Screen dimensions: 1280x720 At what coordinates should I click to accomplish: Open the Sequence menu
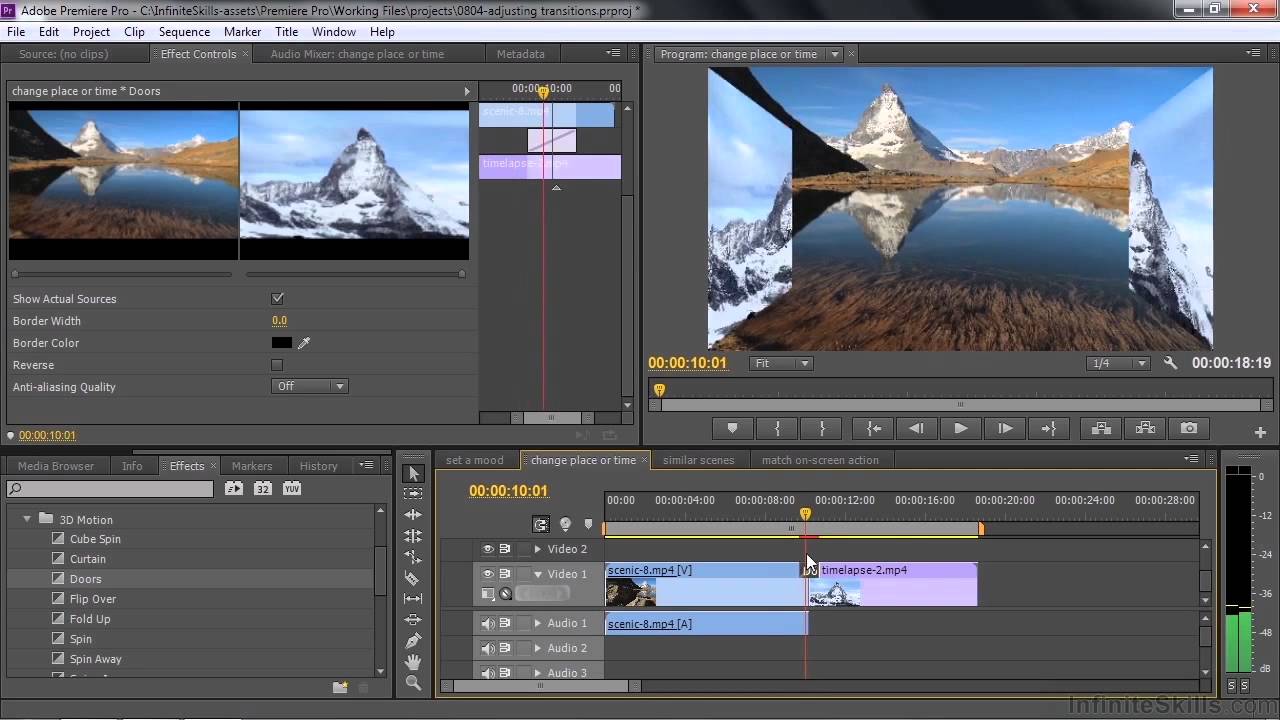click(x=184, y=32)
